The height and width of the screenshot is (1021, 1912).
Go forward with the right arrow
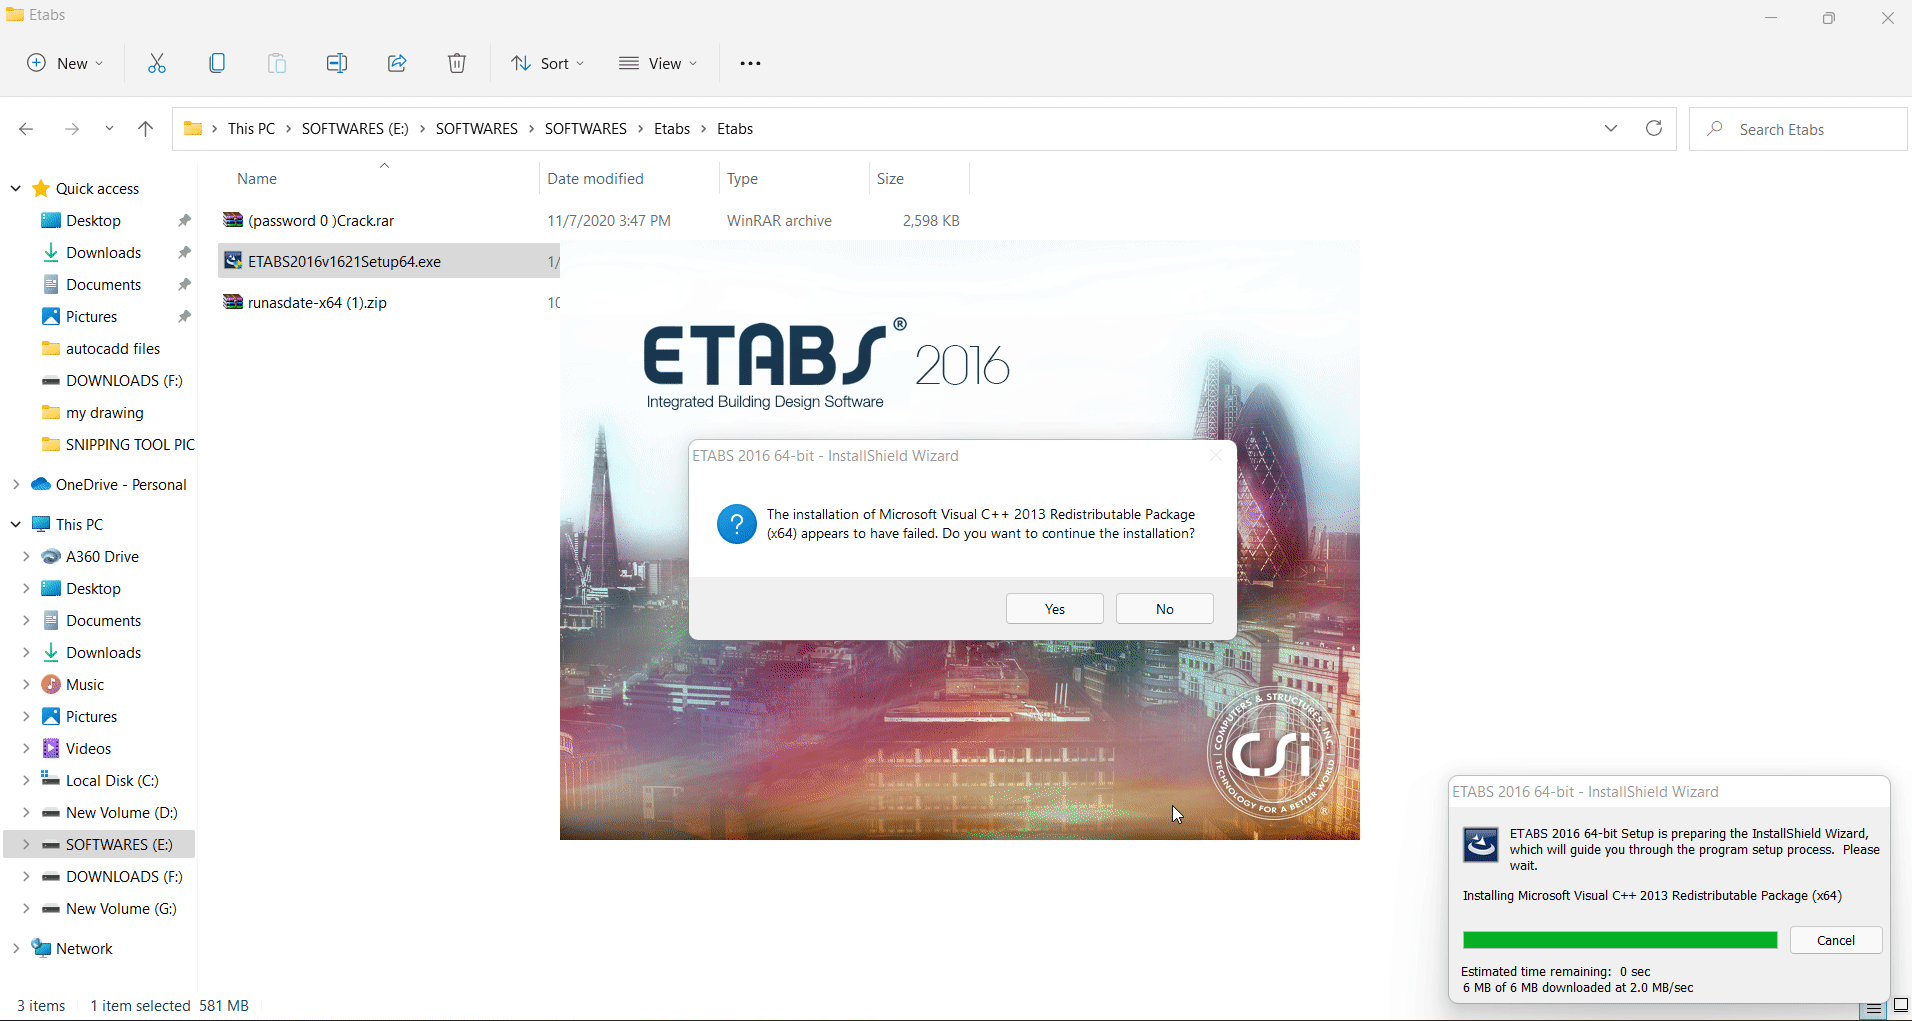pyautogui.click(x=72, y=129)
